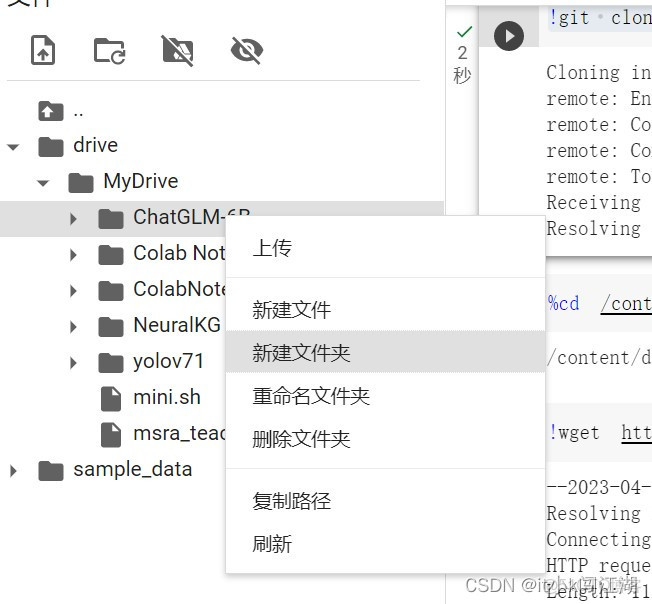Select 上传 in the context menu
The height and width of the screenshot is (604, 652).
(x=385, y=248)
